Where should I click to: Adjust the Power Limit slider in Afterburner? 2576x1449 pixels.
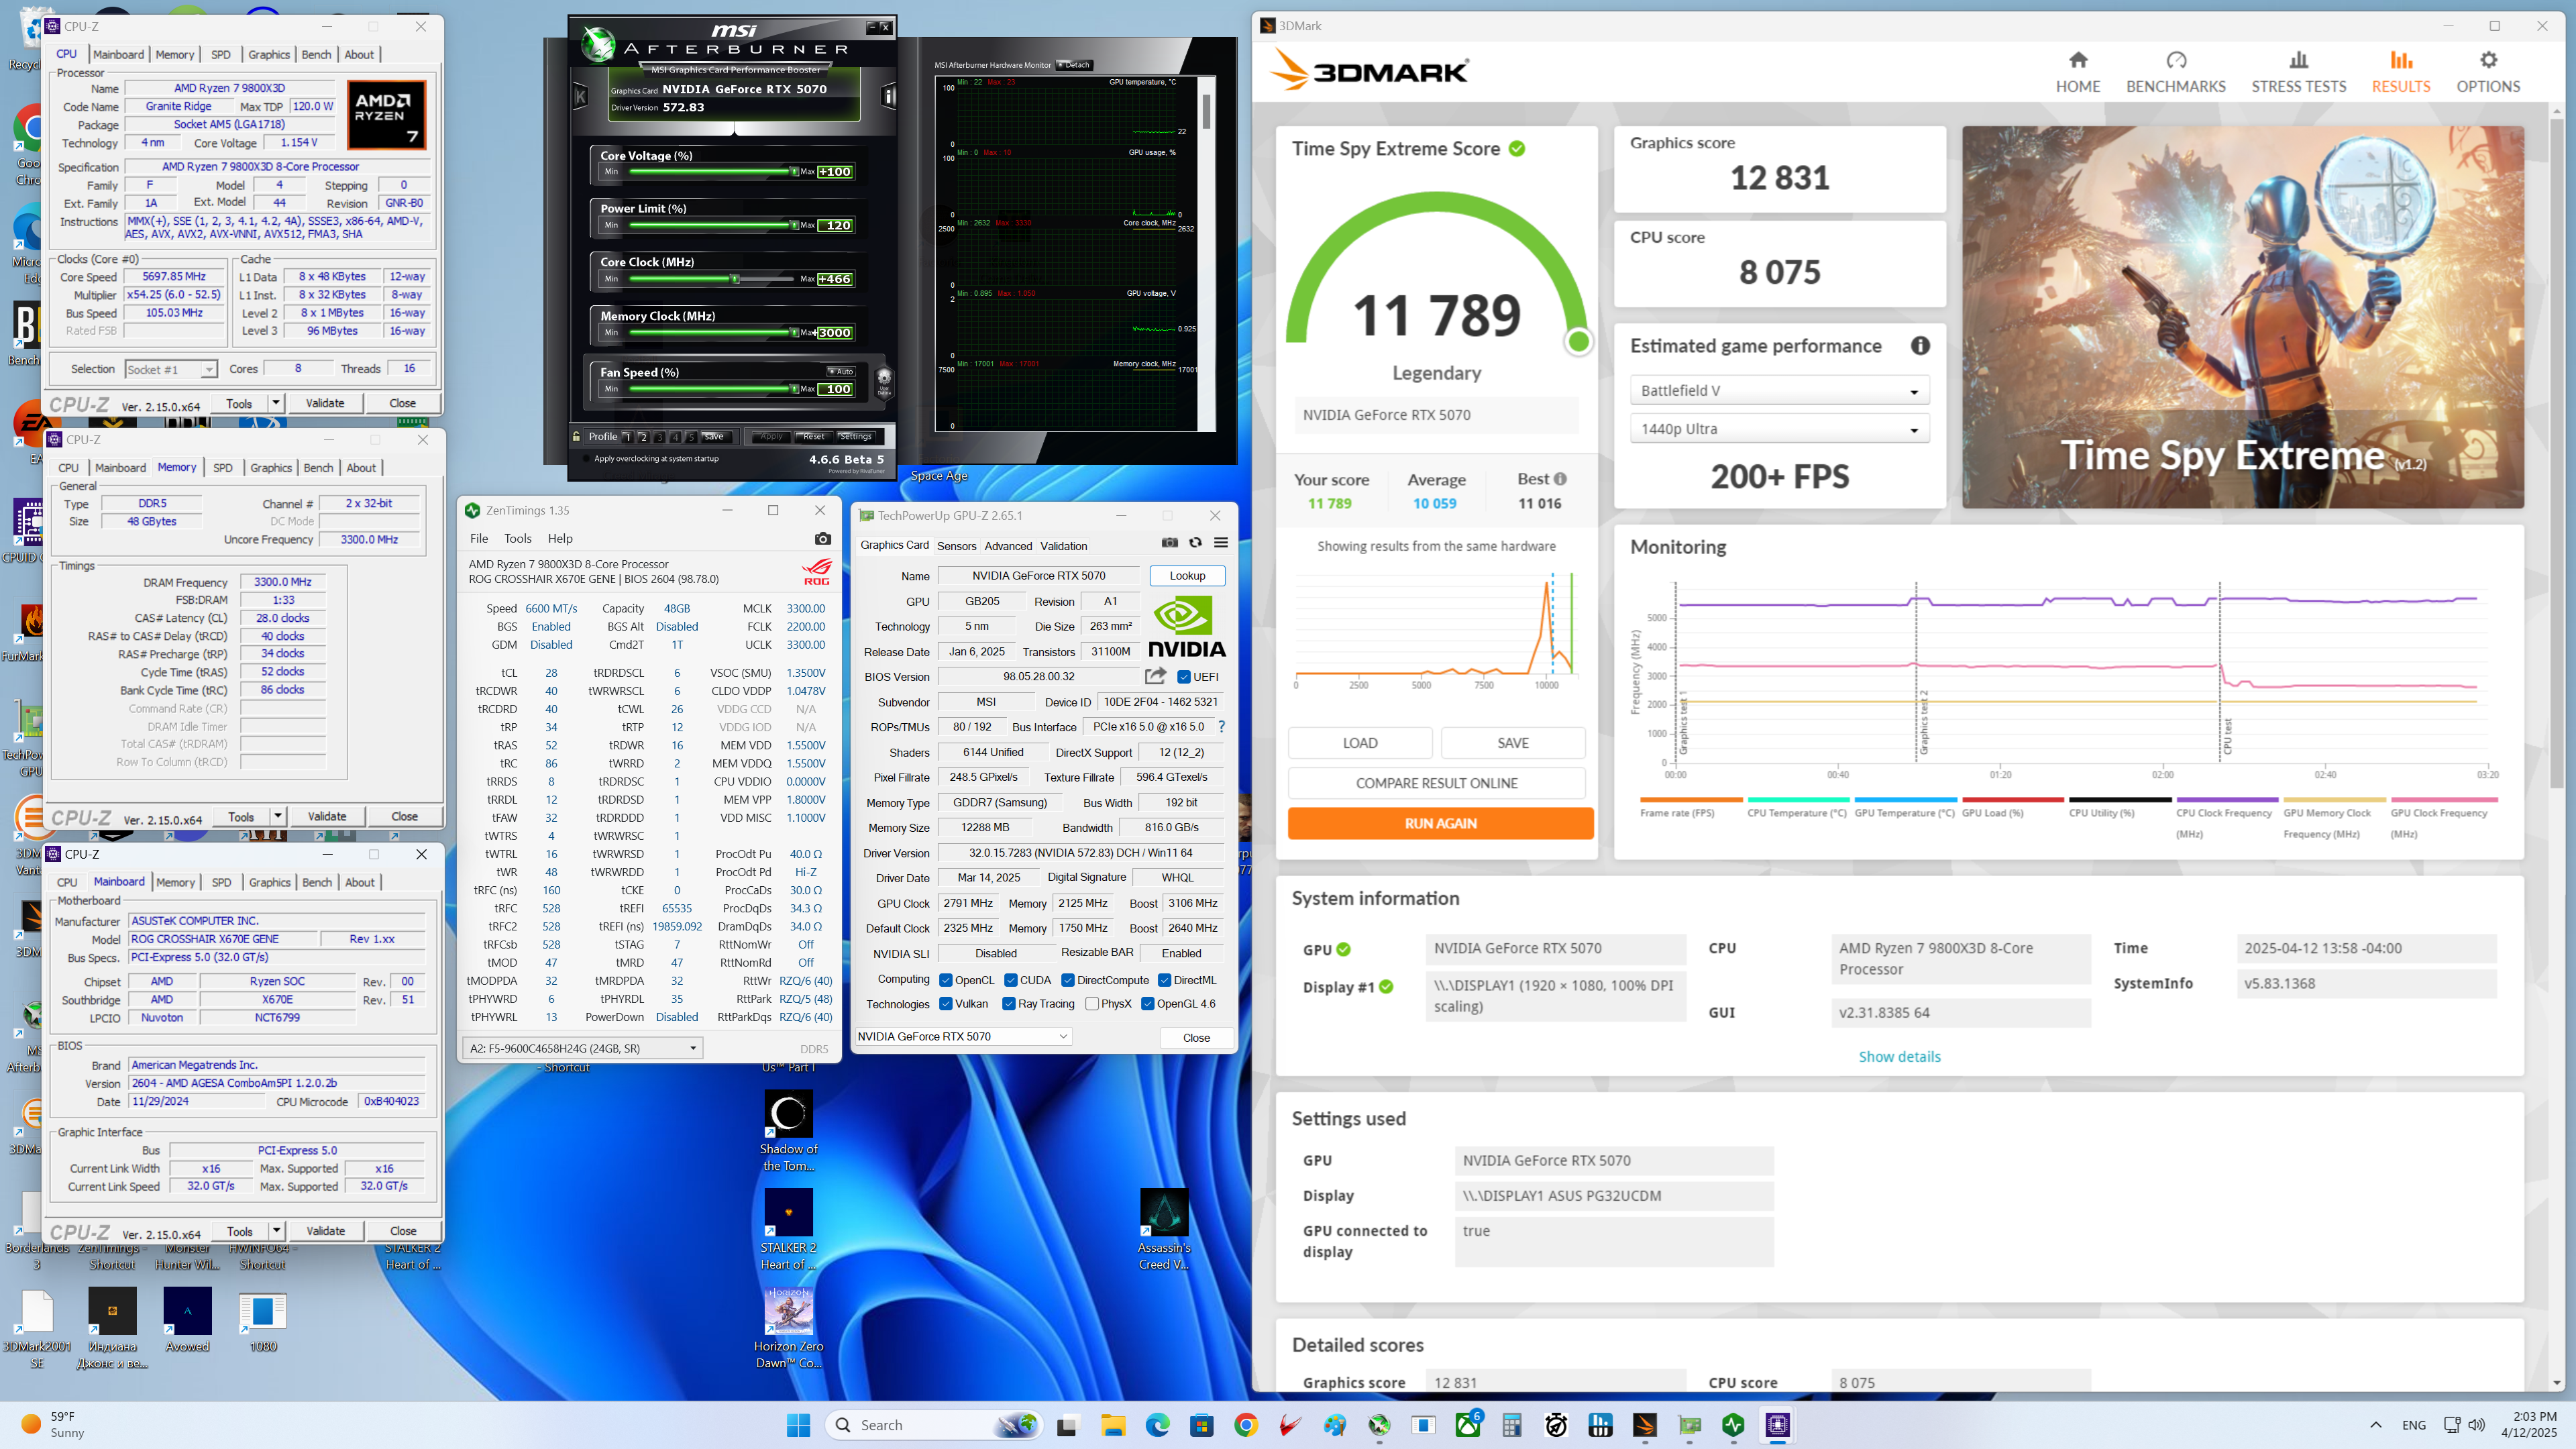point(794,225)
